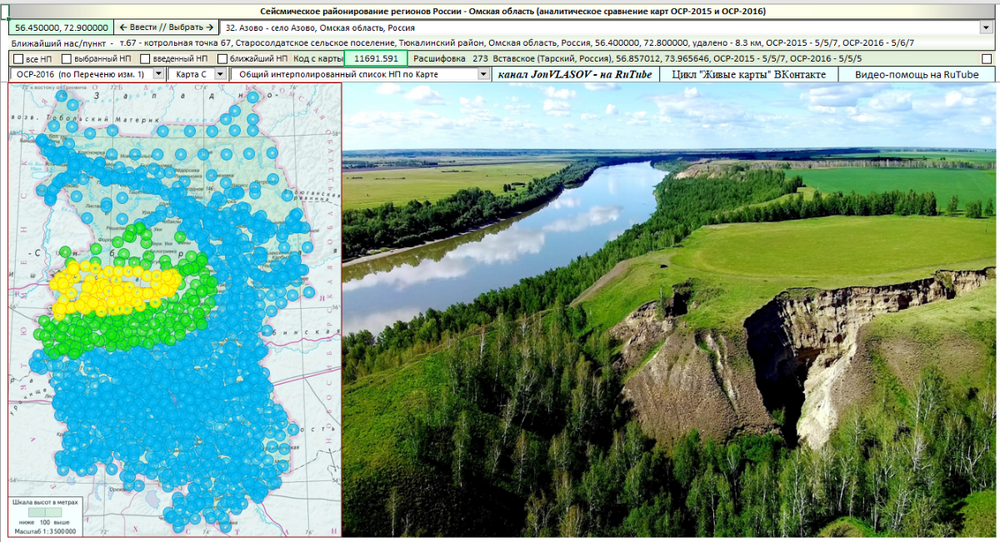Toggle the unlabeled checkbox at far right
This screenshot has height=542, width=1000.
click(x=987, y=59)
